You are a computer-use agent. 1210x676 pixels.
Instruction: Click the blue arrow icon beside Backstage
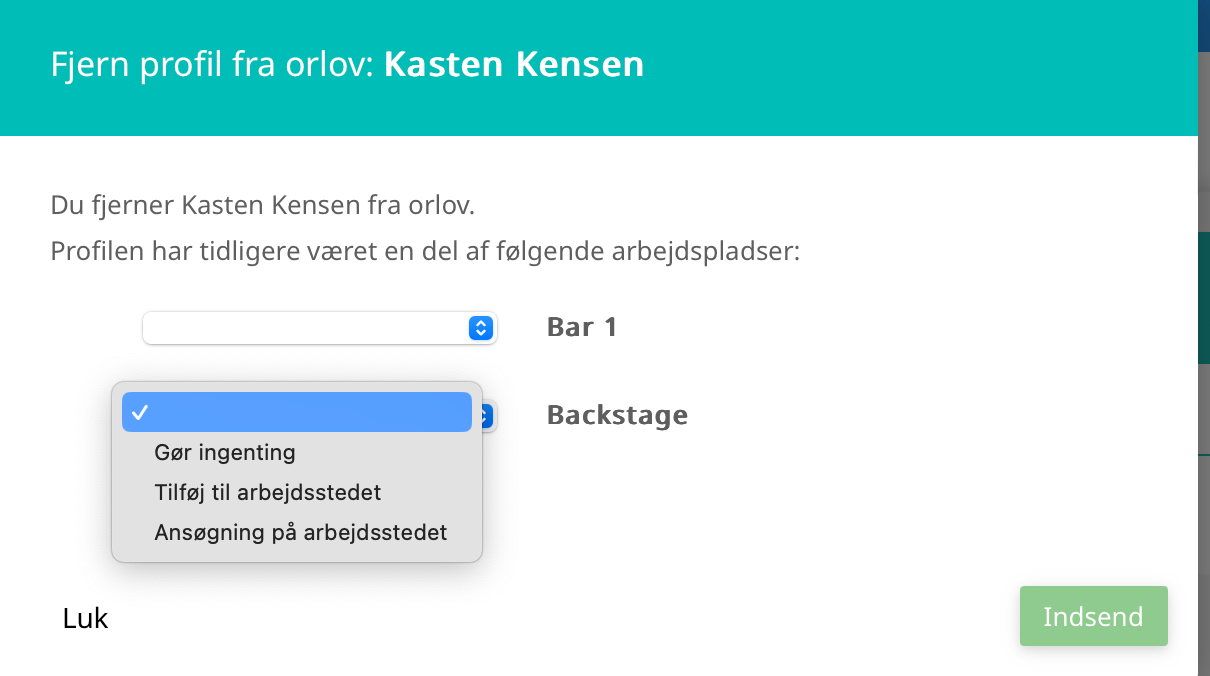pos(488,416)
